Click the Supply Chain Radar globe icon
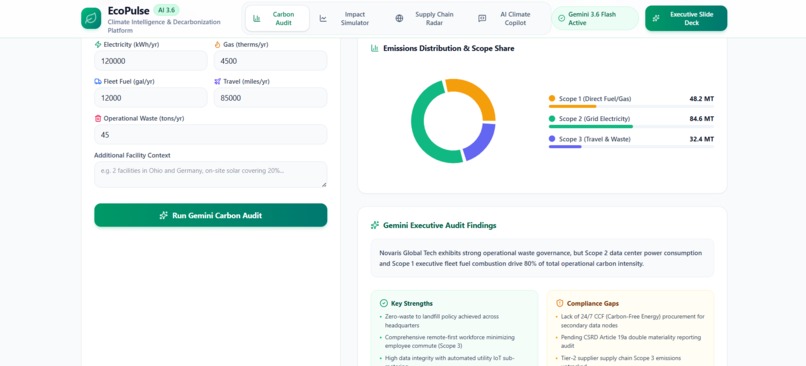The width and height of the screenshot is (806, 366). click(x=399, y=19)
